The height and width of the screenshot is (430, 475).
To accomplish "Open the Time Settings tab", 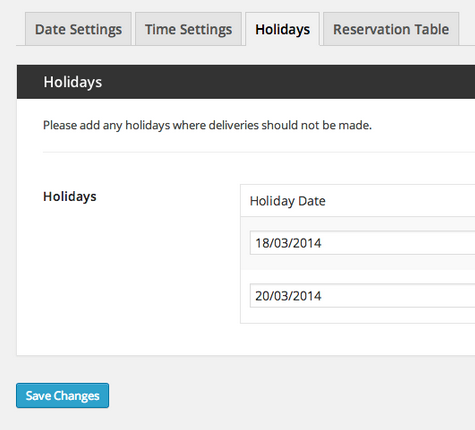I will click(188, 29).
